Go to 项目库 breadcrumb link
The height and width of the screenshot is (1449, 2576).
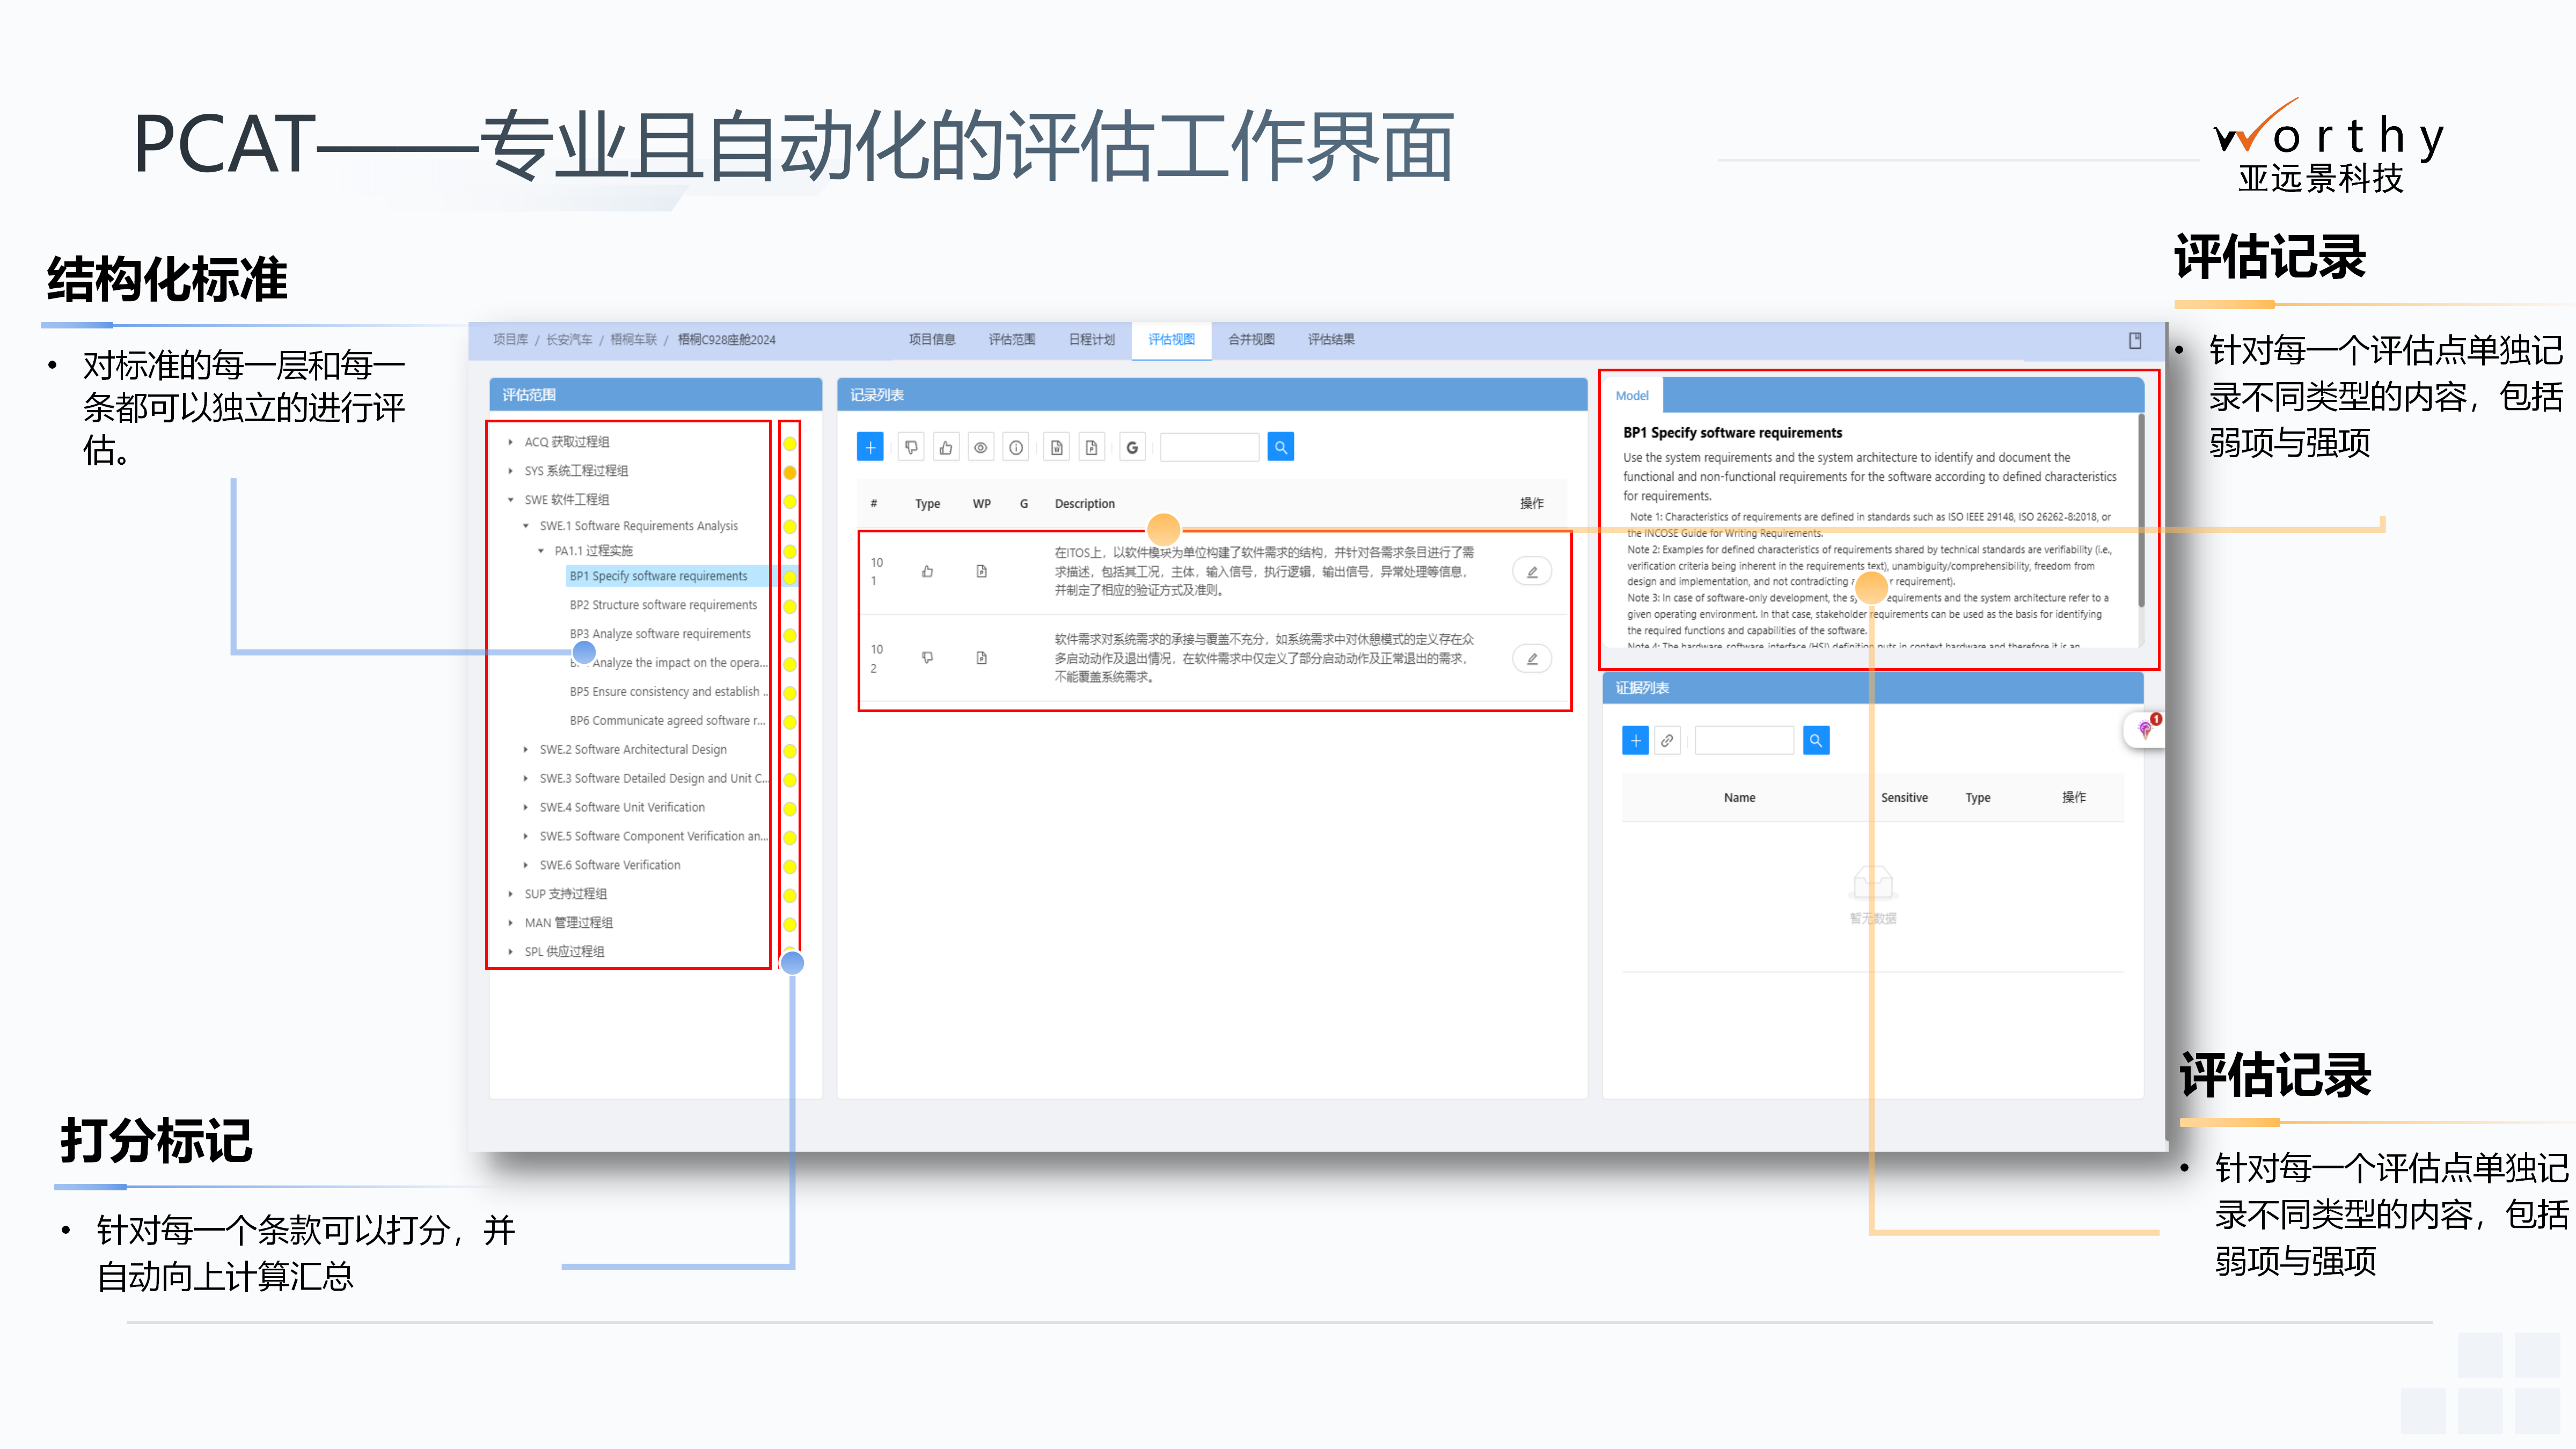pyautogui.click(x=510, y=340)
